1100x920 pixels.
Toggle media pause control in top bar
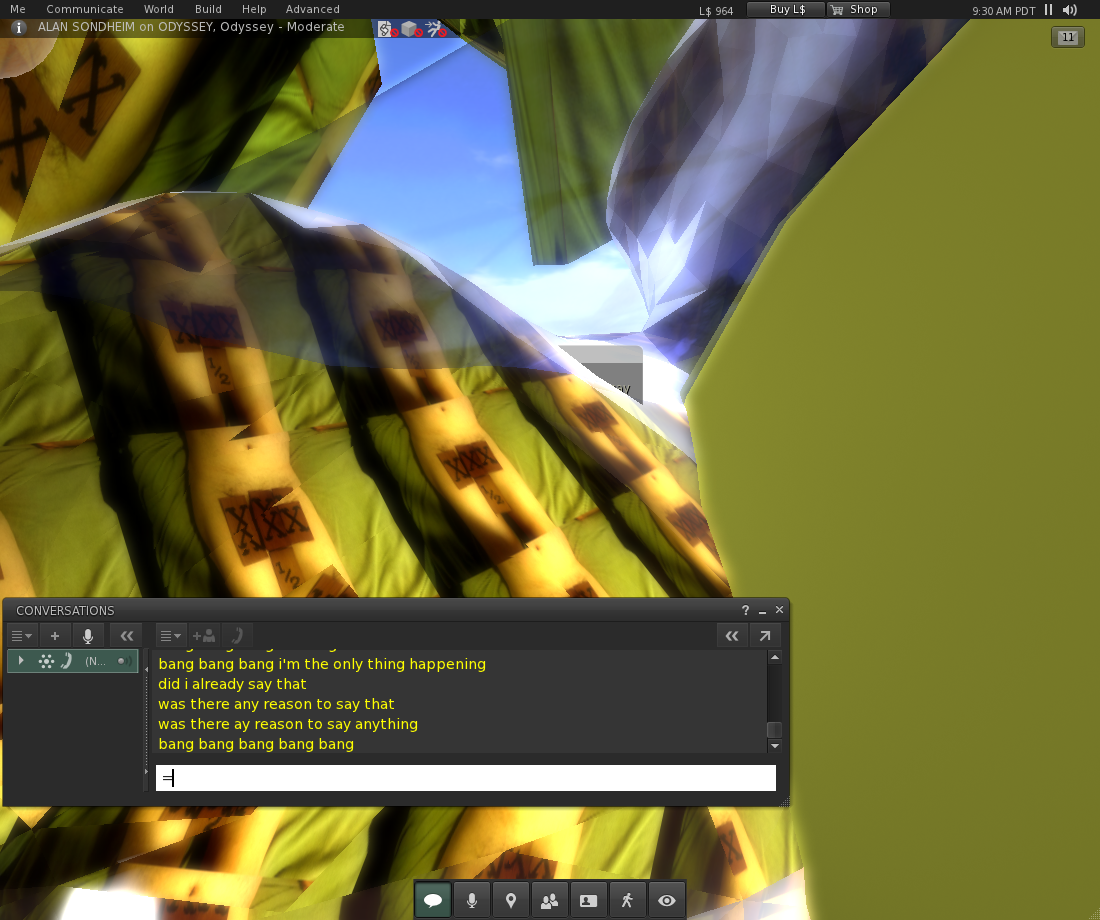(x=1048, y=10)
